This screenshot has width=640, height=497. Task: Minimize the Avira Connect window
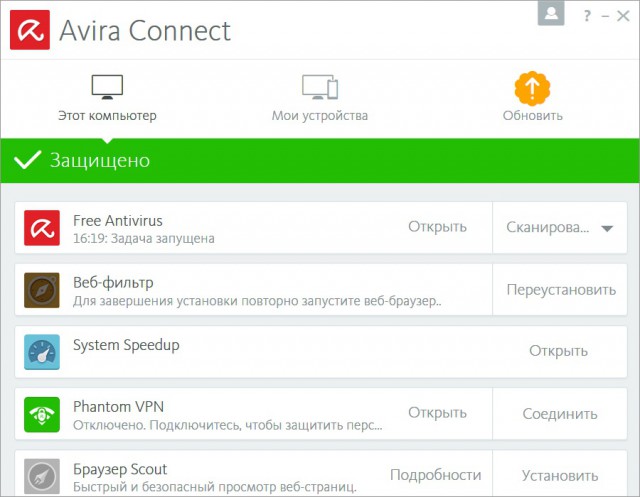605,16
